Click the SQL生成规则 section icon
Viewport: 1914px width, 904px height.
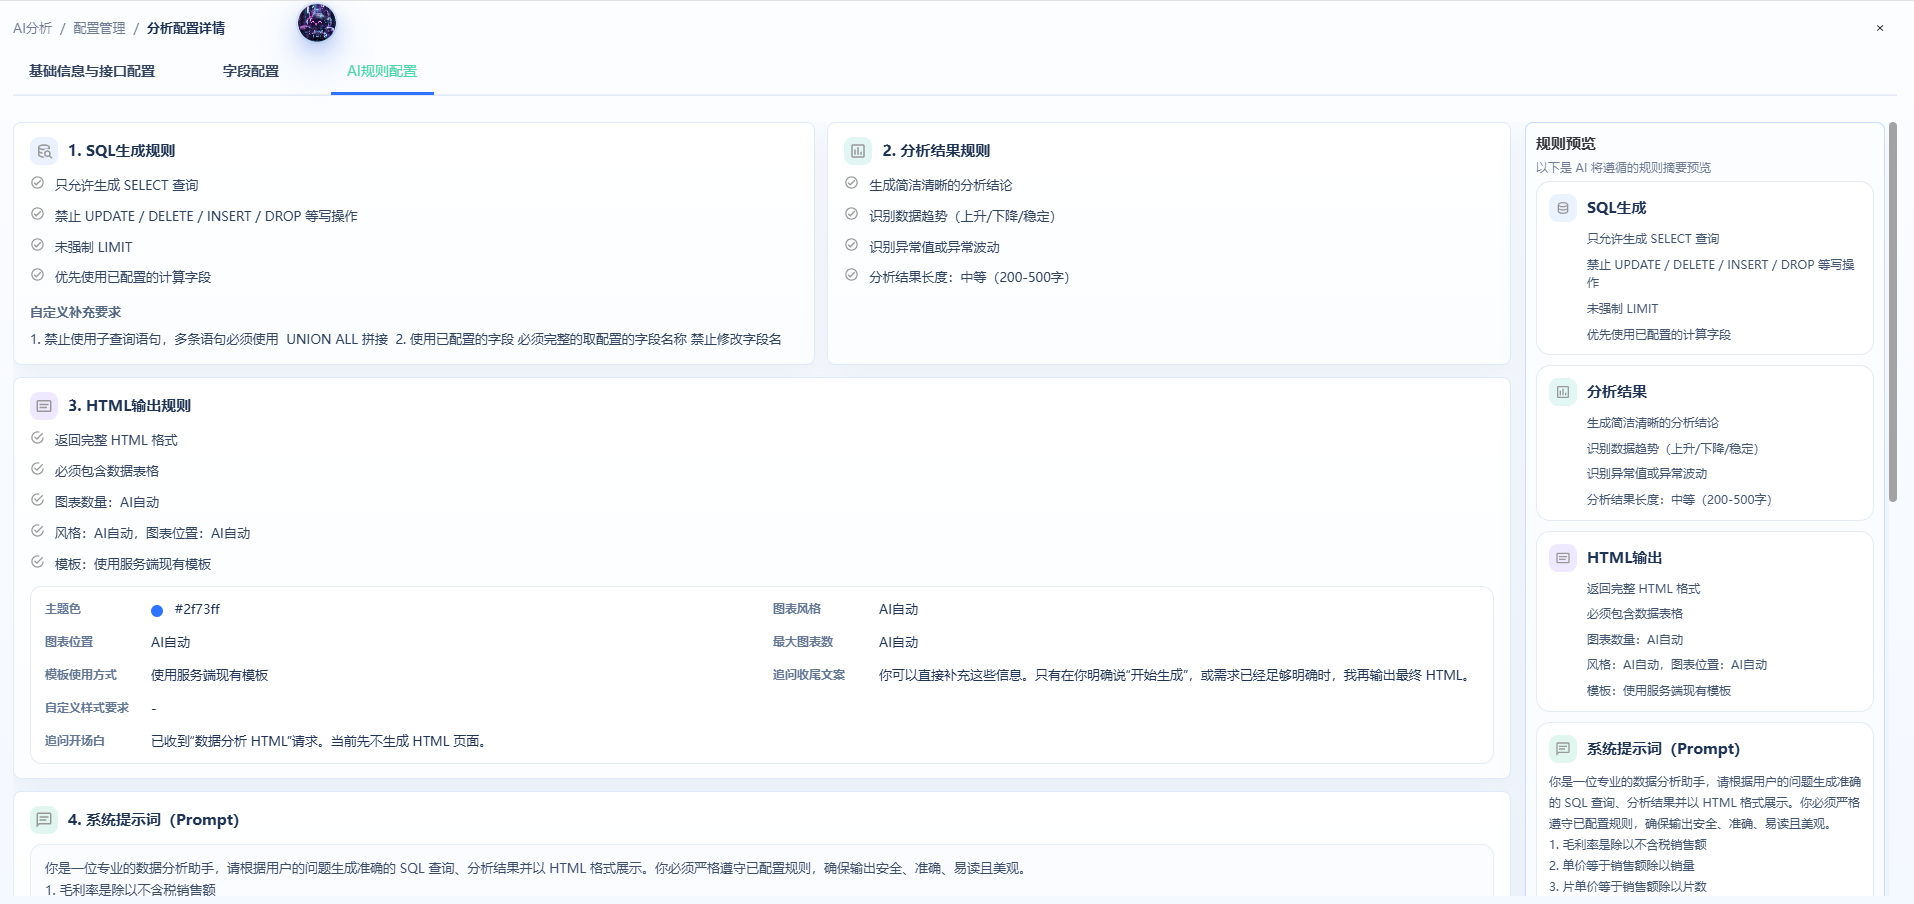(x=44, y=151)
